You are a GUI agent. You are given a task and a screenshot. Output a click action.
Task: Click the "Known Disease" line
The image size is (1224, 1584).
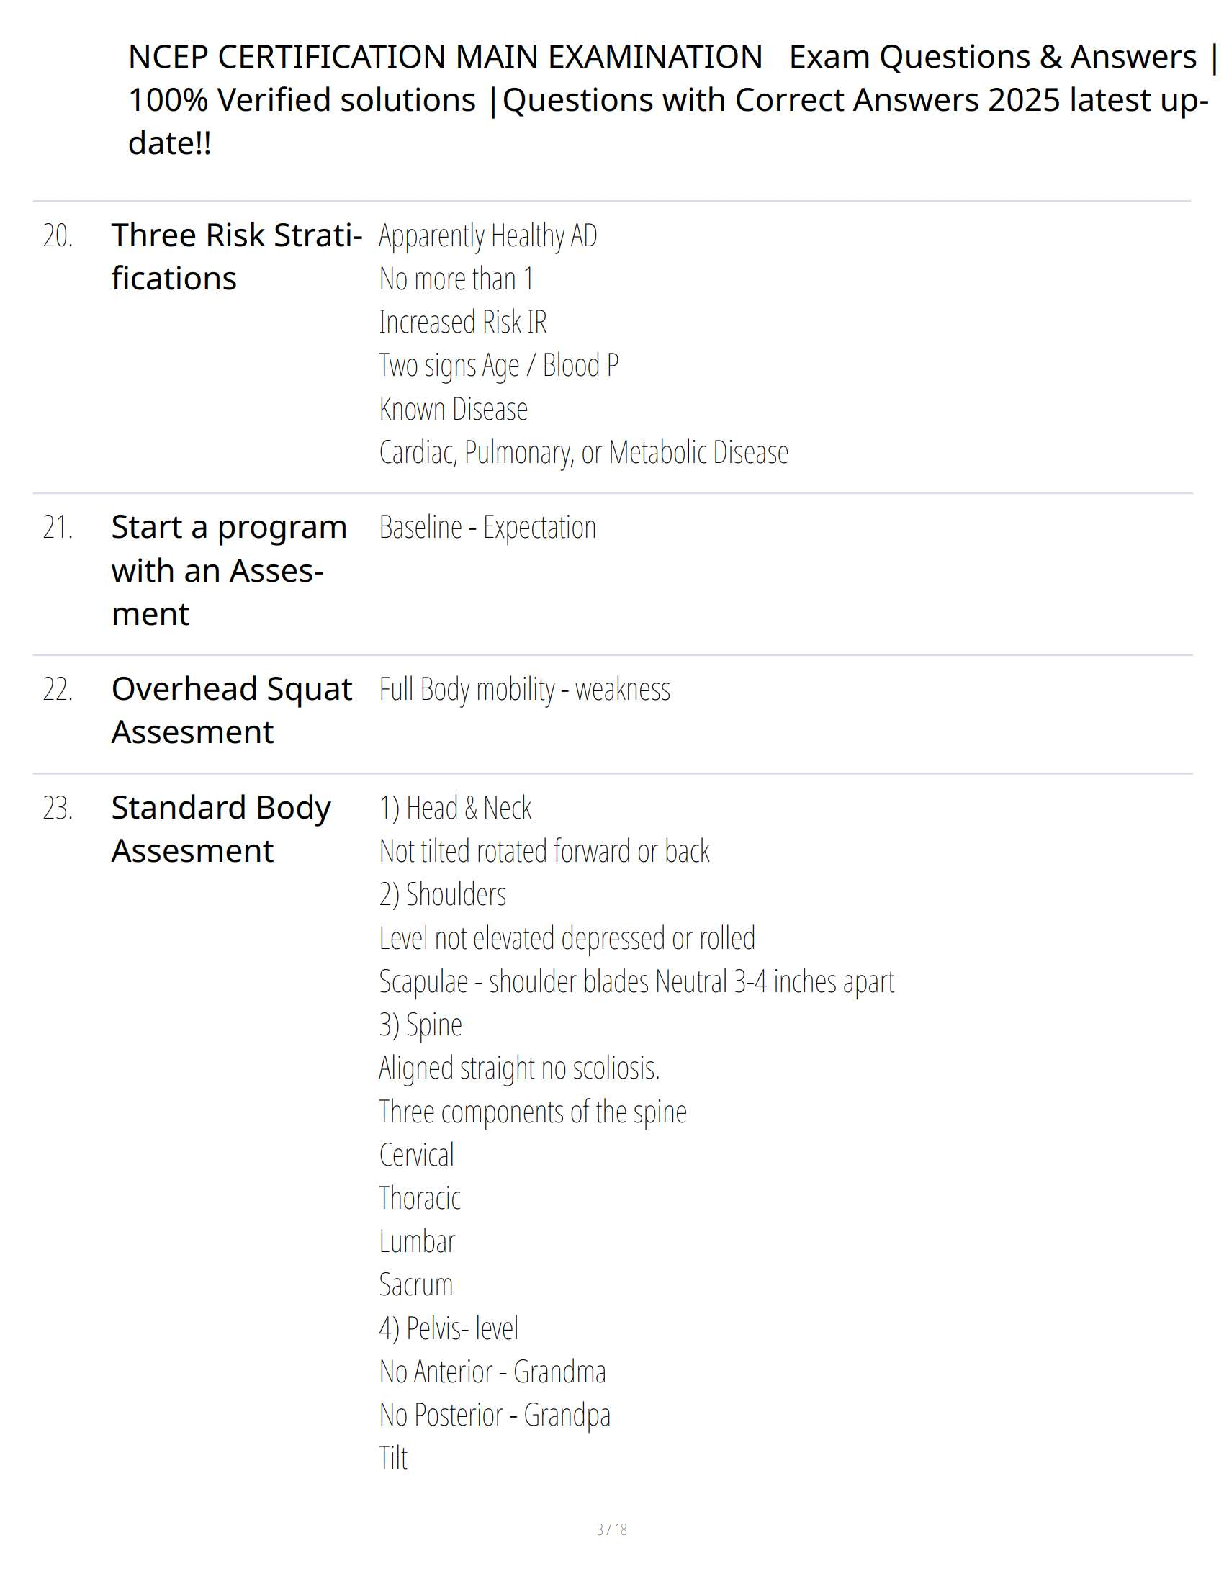453,409
